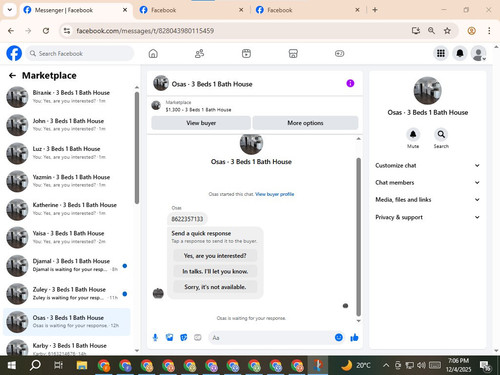Open the Home feed icon
This screenshot has height=375, width=500.
click(153, 53)
